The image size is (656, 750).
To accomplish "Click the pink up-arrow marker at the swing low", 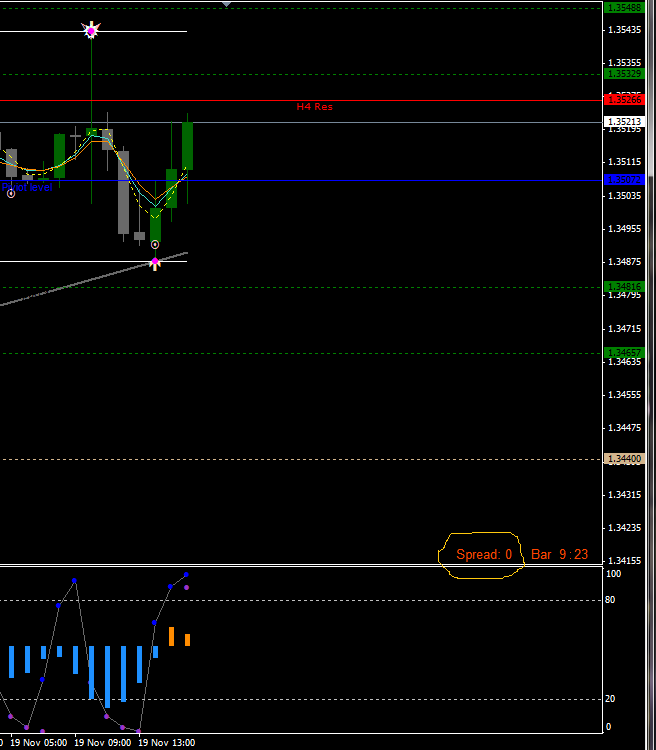I will click(155, 263).
